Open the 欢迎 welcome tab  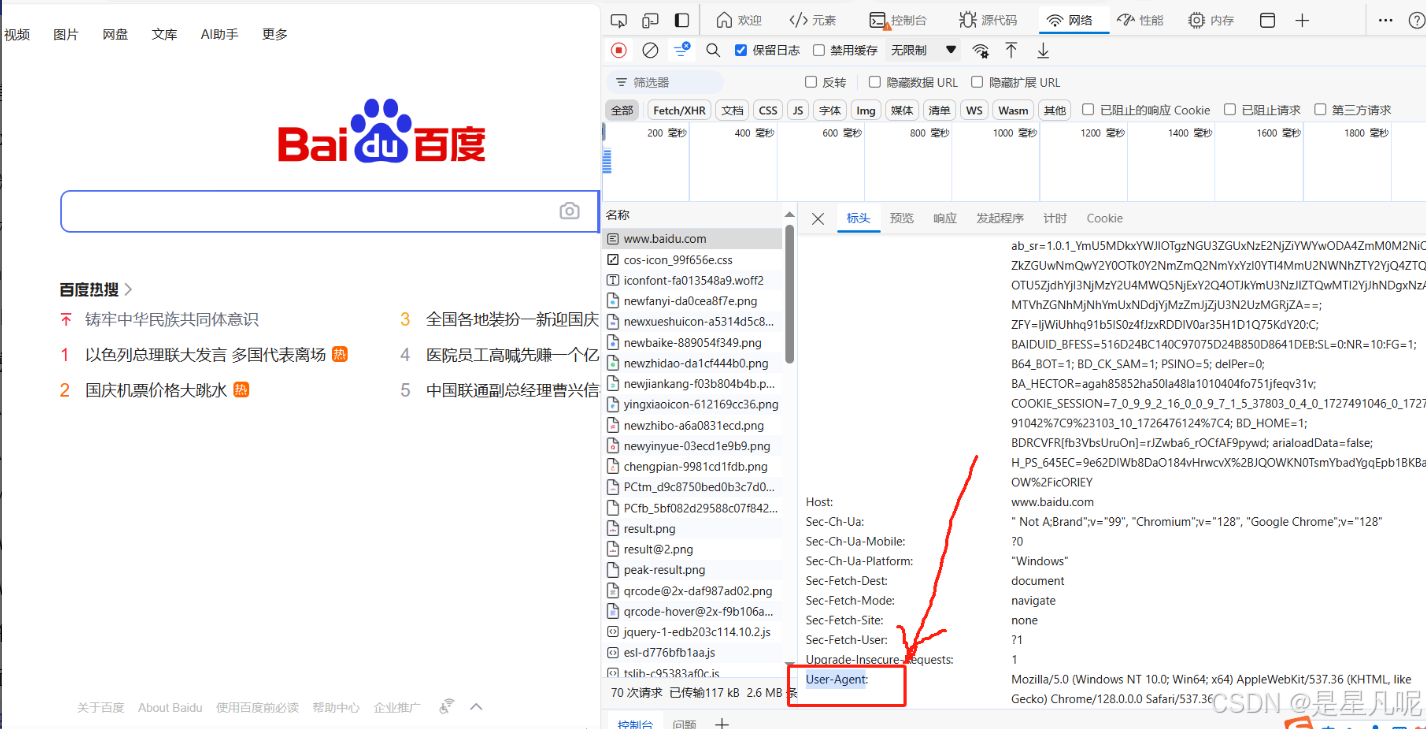(x=739, y=20)
